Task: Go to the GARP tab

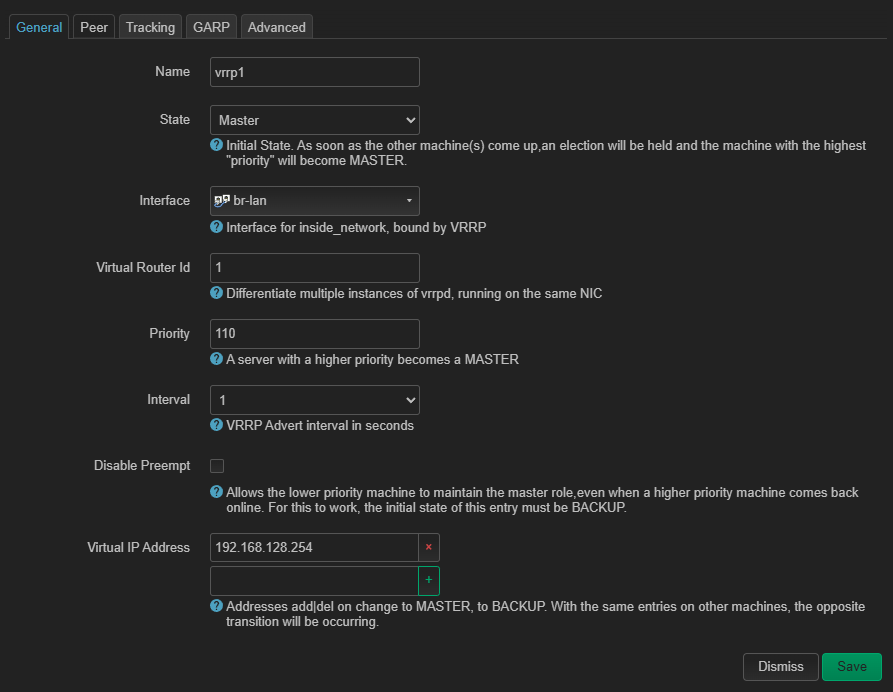Action: click(211, 27)
